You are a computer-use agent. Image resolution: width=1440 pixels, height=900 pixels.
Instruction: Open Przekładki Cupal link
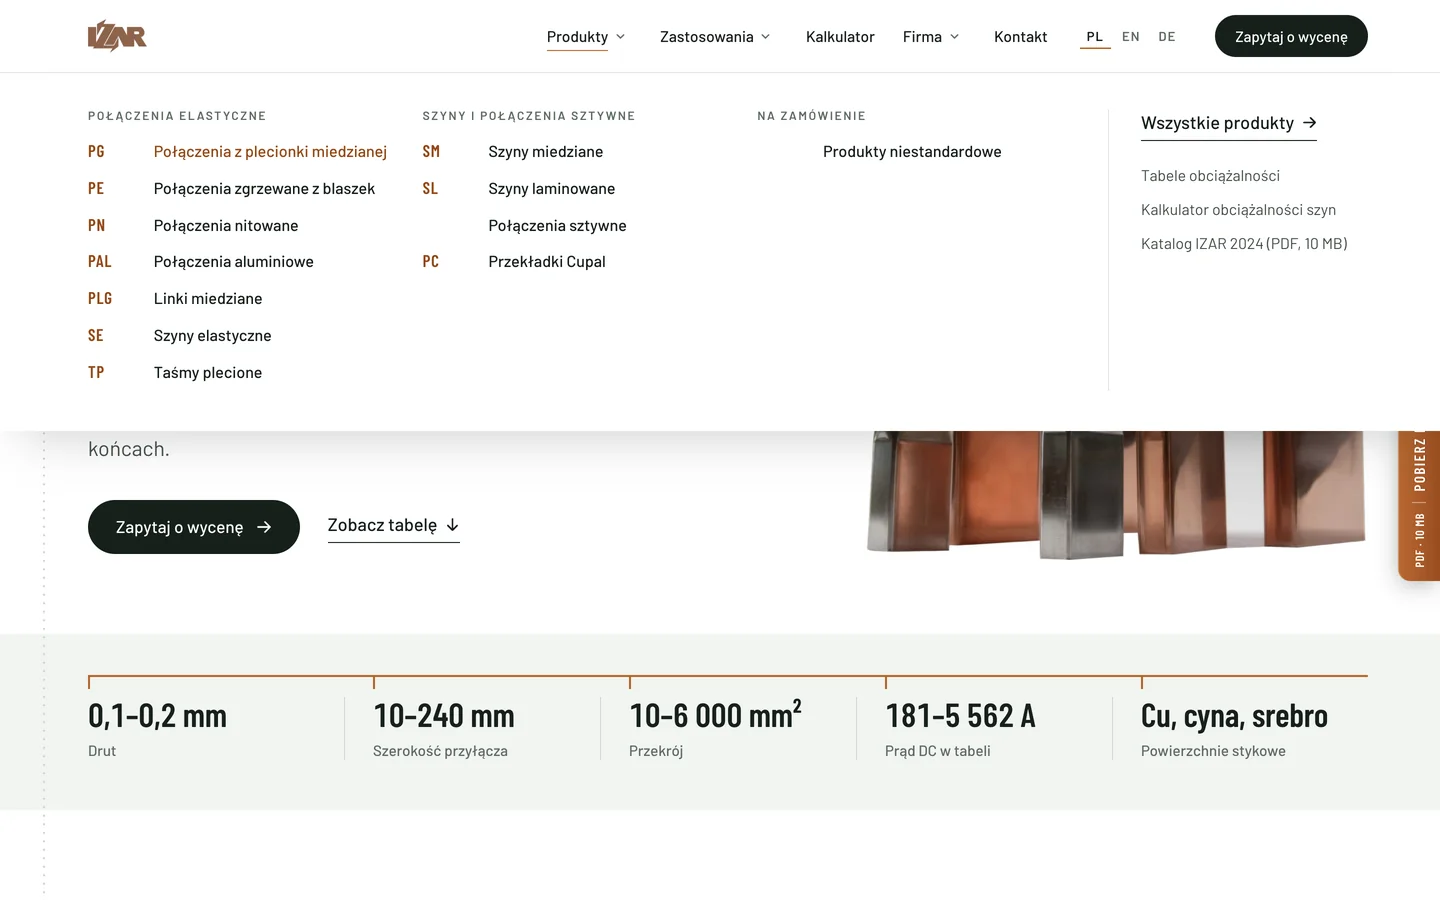(547, 262)
